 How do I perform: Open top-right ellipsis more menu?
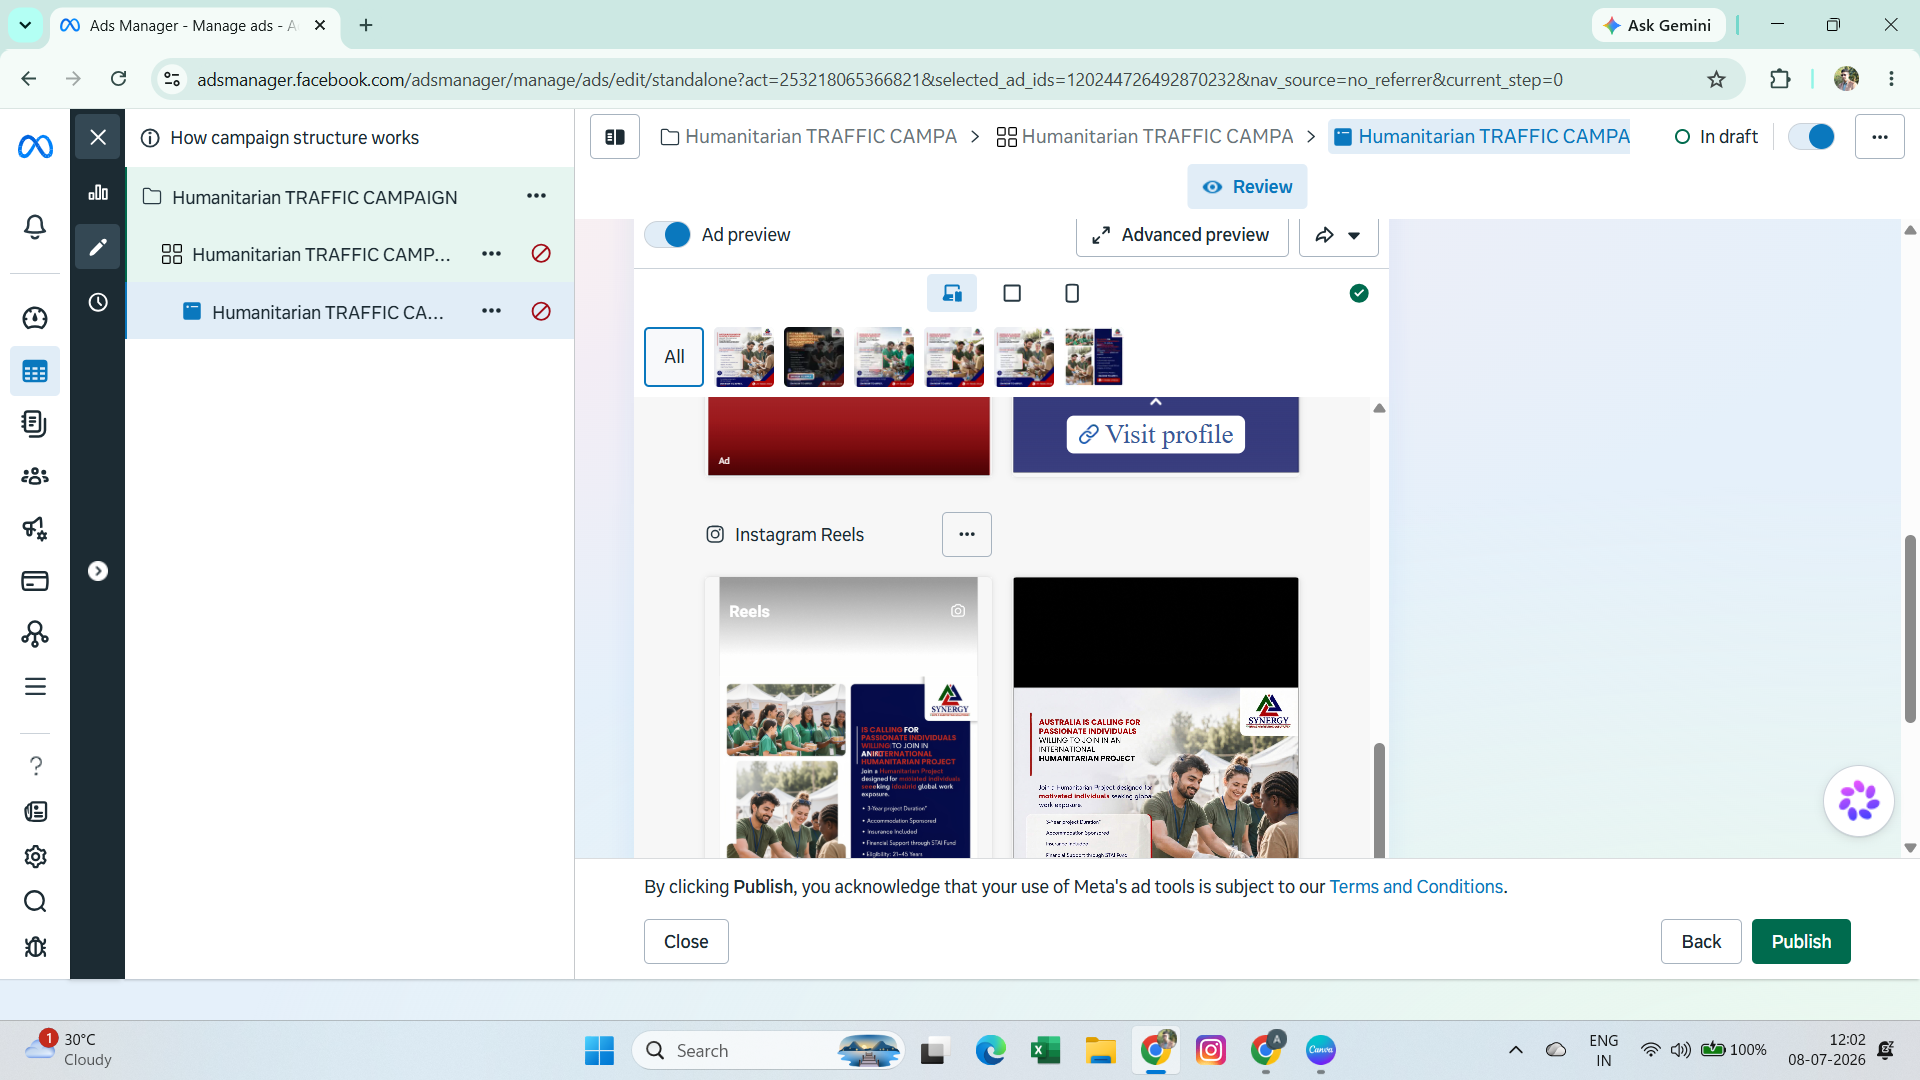coord(1880,137)
